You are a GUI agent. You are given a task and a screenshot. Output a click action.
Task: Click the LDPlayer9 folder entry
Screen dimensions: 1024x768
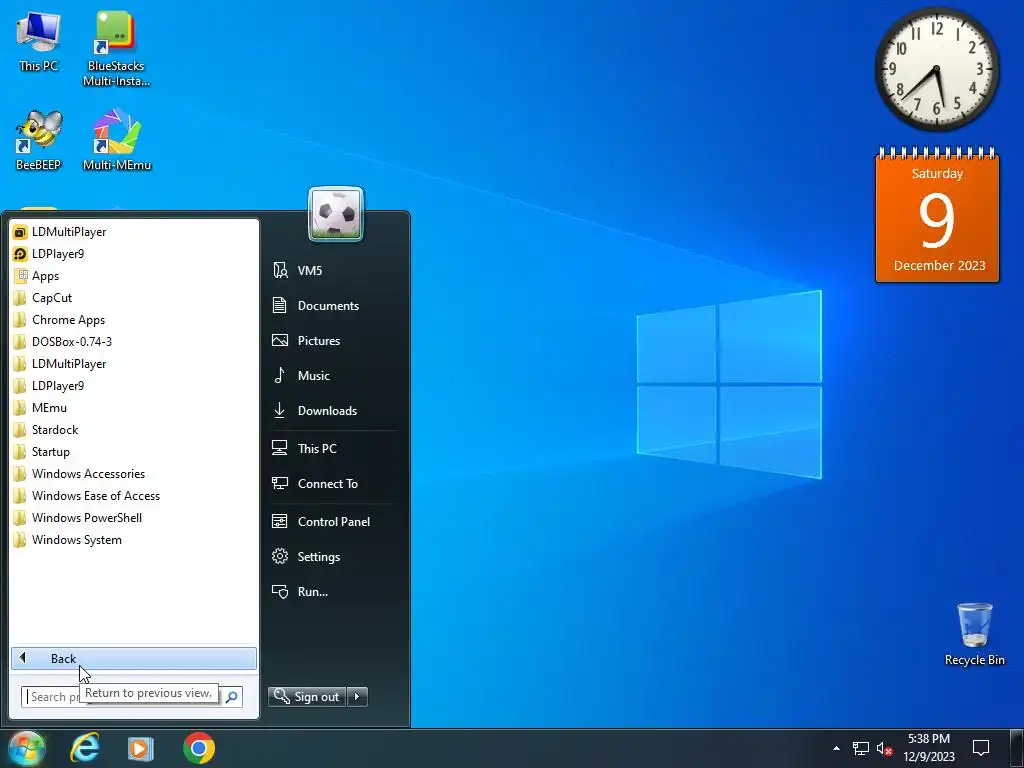(134, 386)
